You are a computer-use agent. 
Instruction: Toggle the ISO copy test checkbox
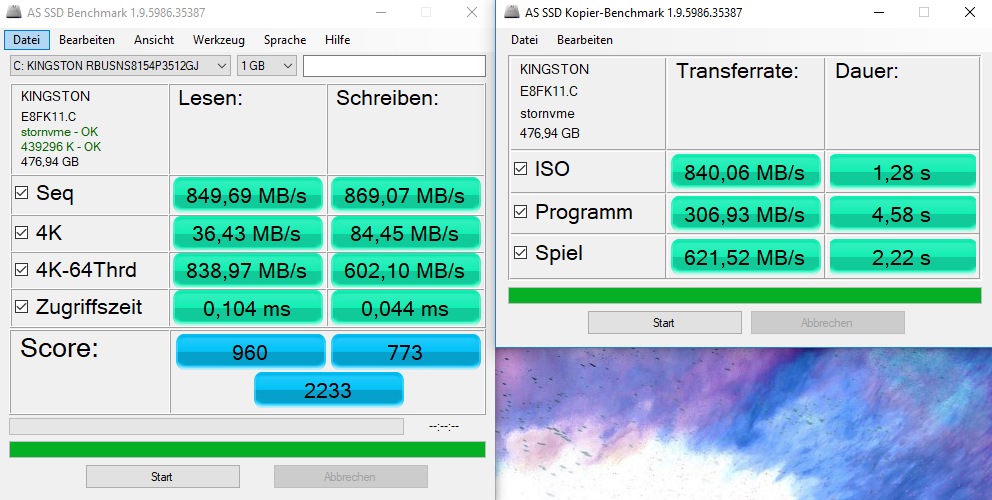520,168
